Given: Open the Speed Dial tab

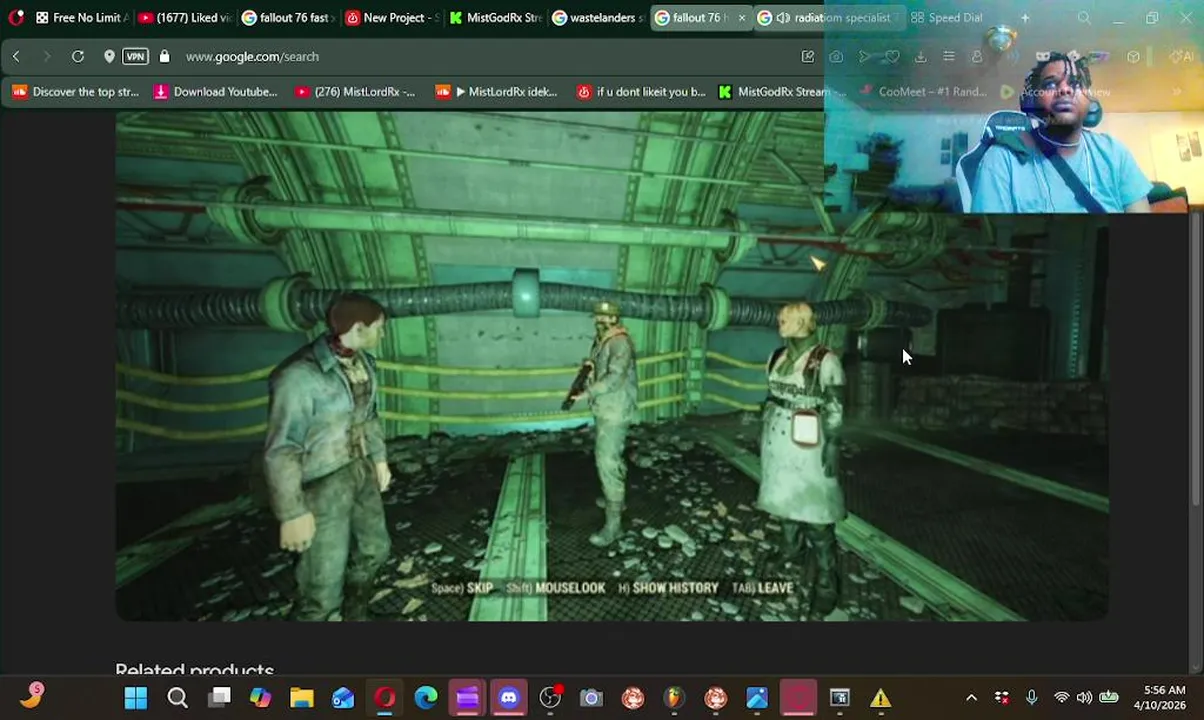Looking at the screenshot, I should pyautogui.click(x=947, y=17).
